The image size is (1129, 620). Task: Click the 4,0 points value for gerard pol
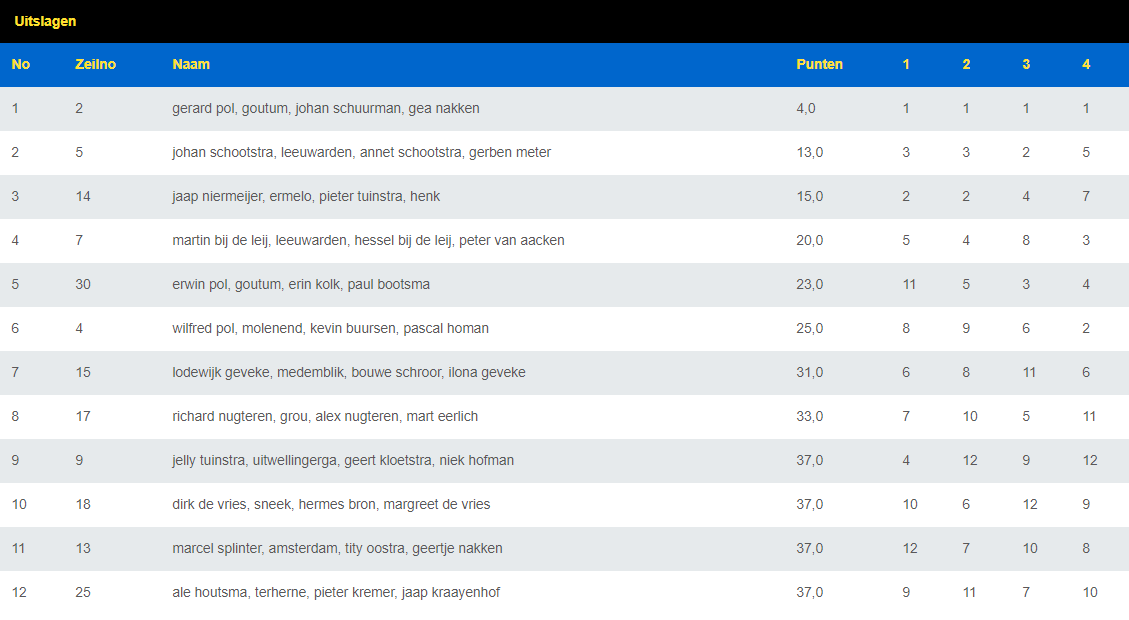coord(806,108)
